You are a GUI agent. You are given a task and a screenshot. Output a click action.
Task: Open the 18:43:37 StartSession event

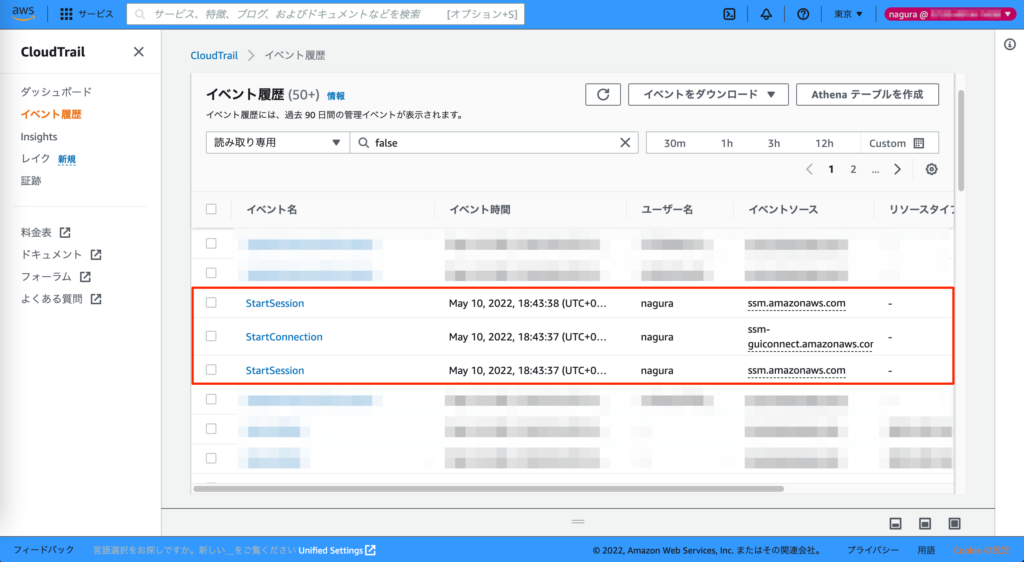[x=275, y=370]
